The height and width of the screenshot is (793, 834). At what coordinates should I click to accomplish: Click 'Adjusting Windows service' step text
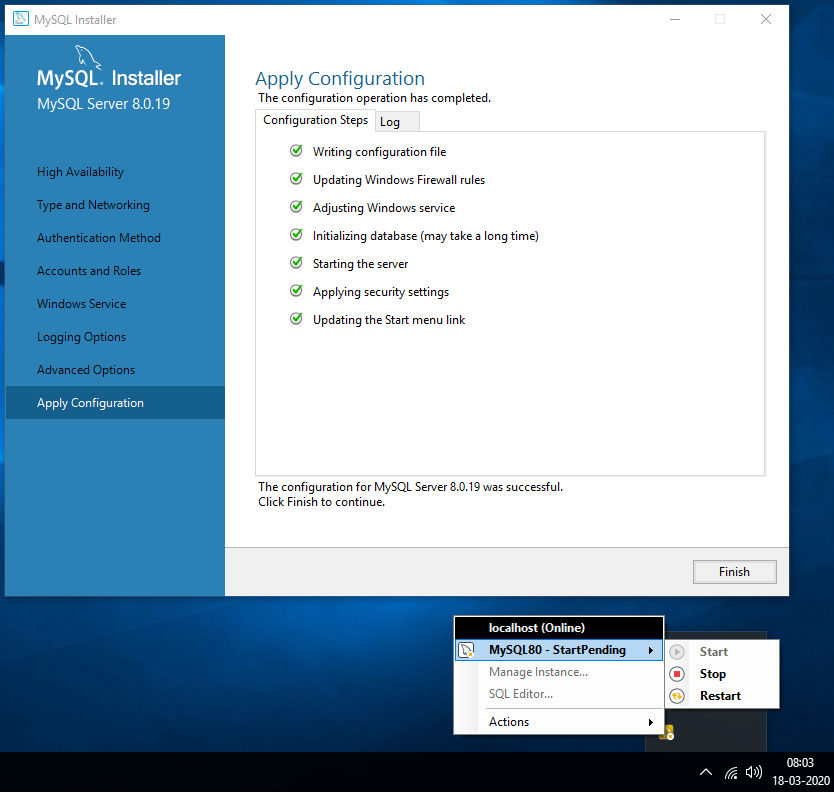384,208
